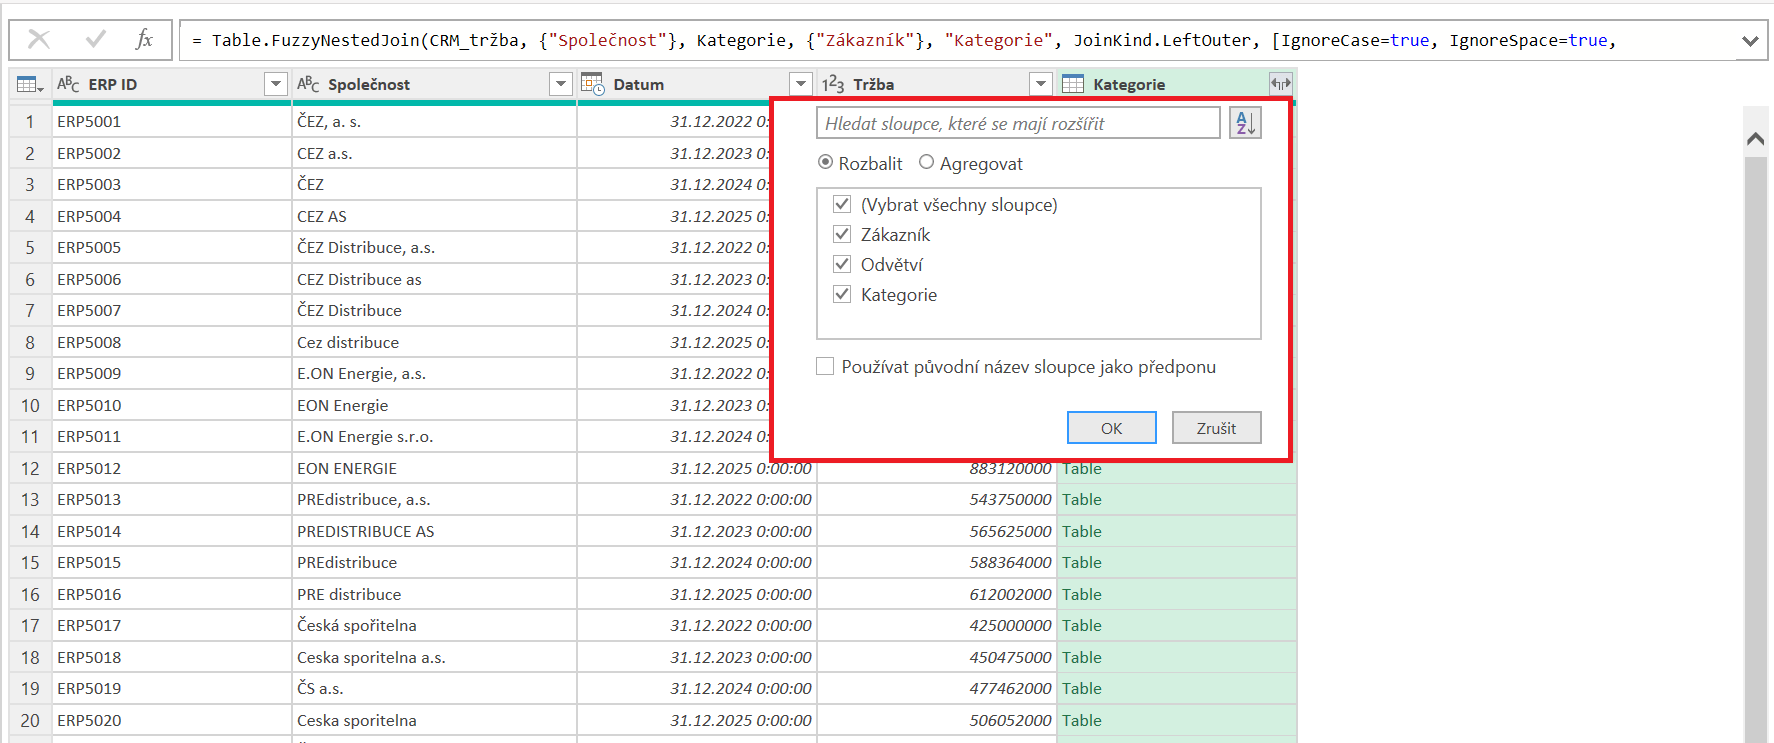Enable original column name as prefix

[825, 367]
